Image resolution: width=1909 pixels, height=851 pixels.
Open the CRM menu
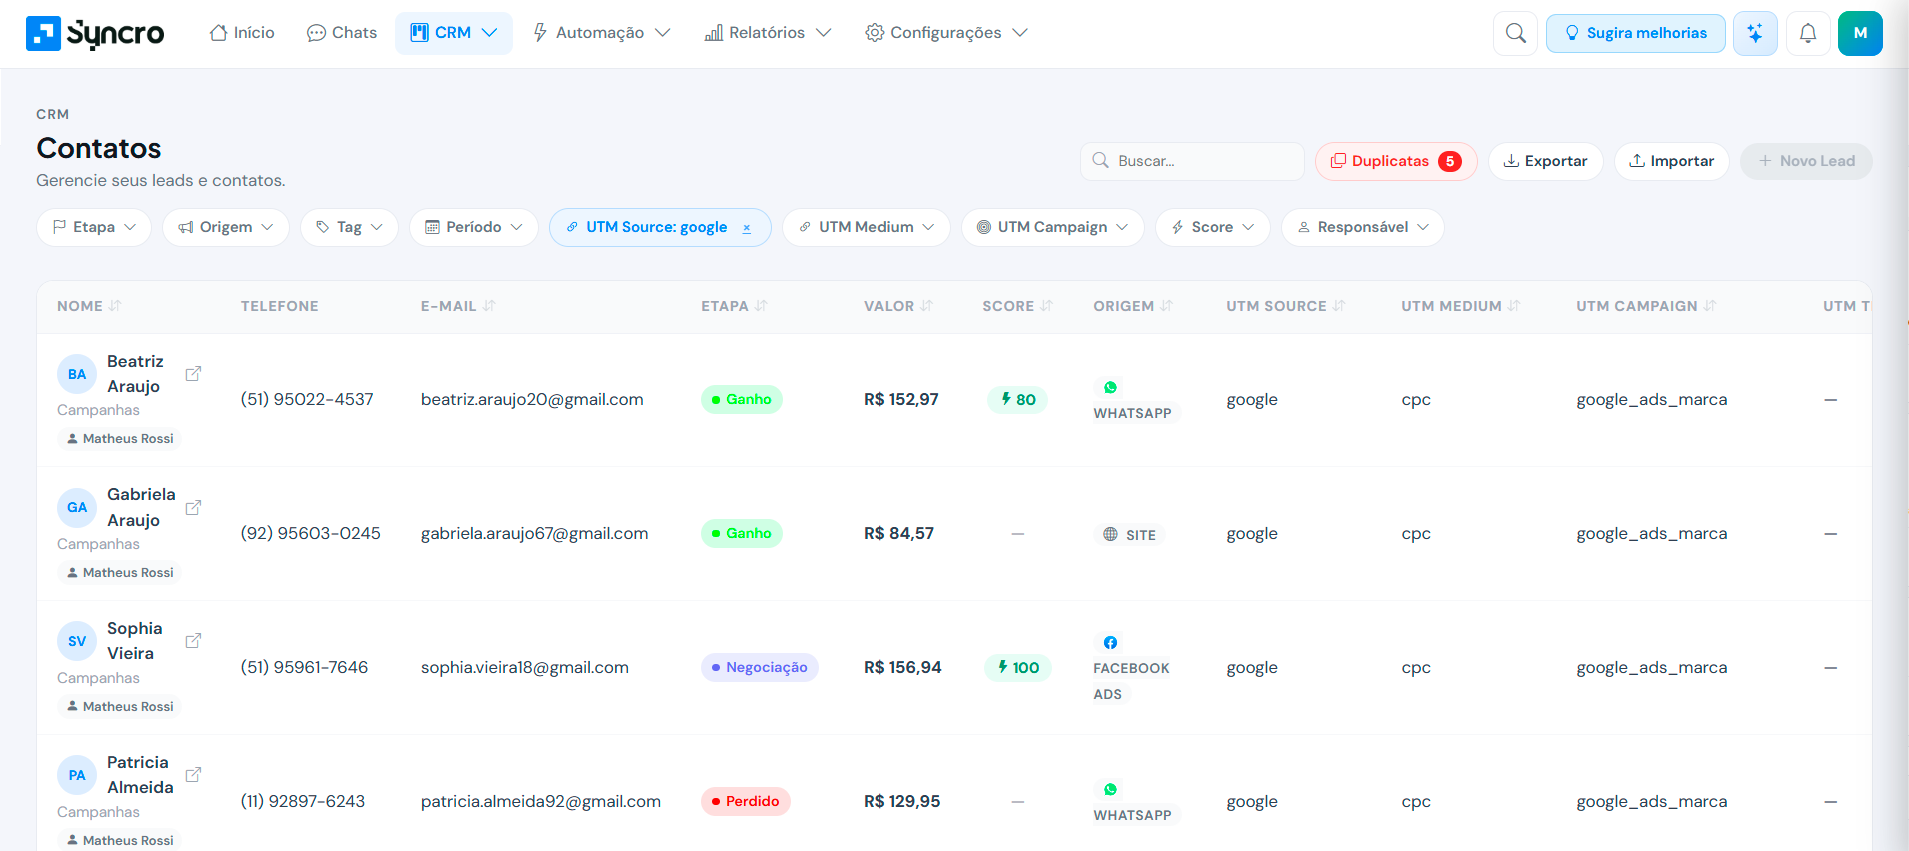pos(454,33)
